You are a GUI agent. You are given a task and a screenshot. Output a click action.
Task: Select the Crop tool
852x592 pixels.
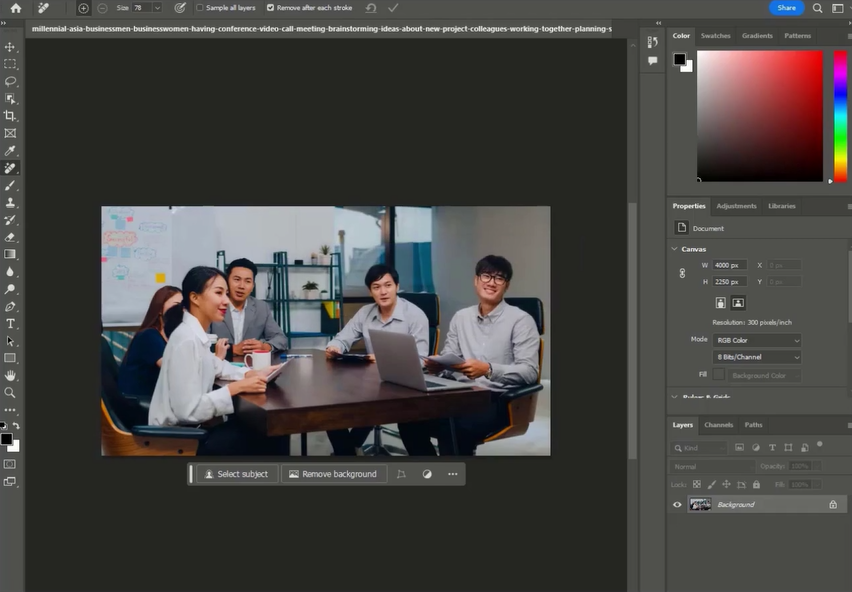(x=10, y=116)
